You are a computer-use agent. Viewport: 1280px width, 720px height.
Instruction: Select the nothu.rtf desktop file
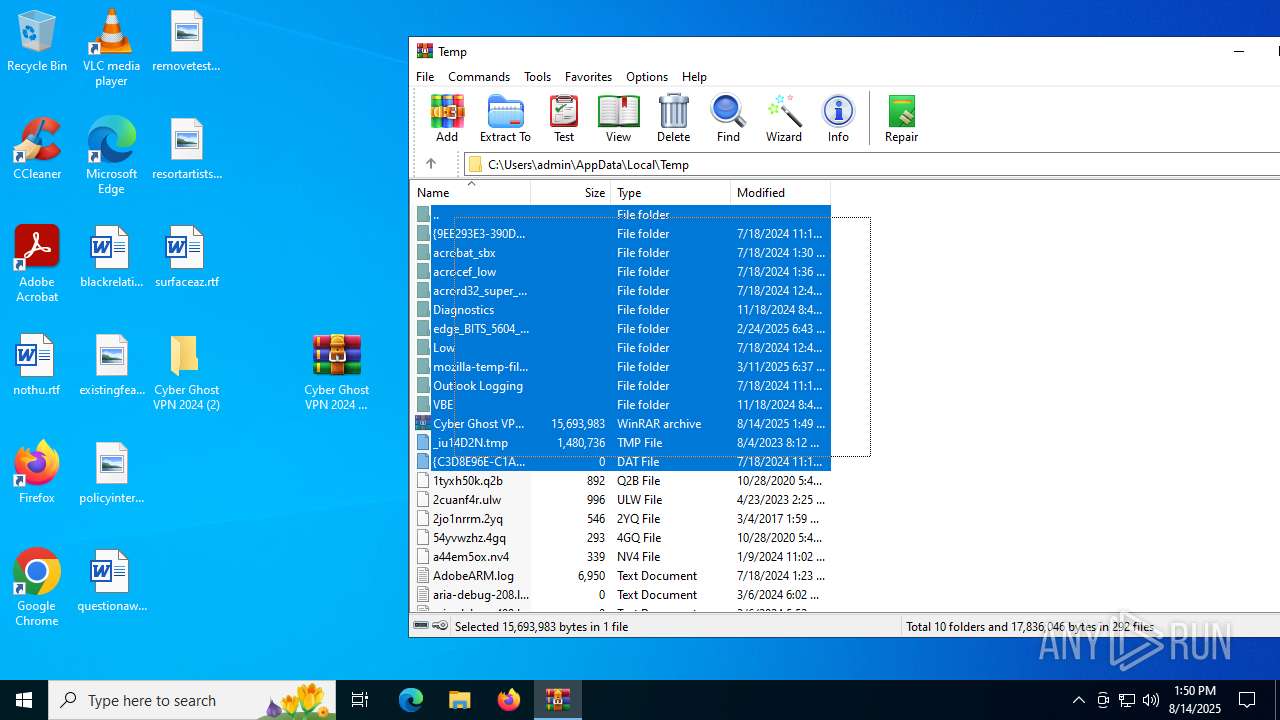coord(37,365)
